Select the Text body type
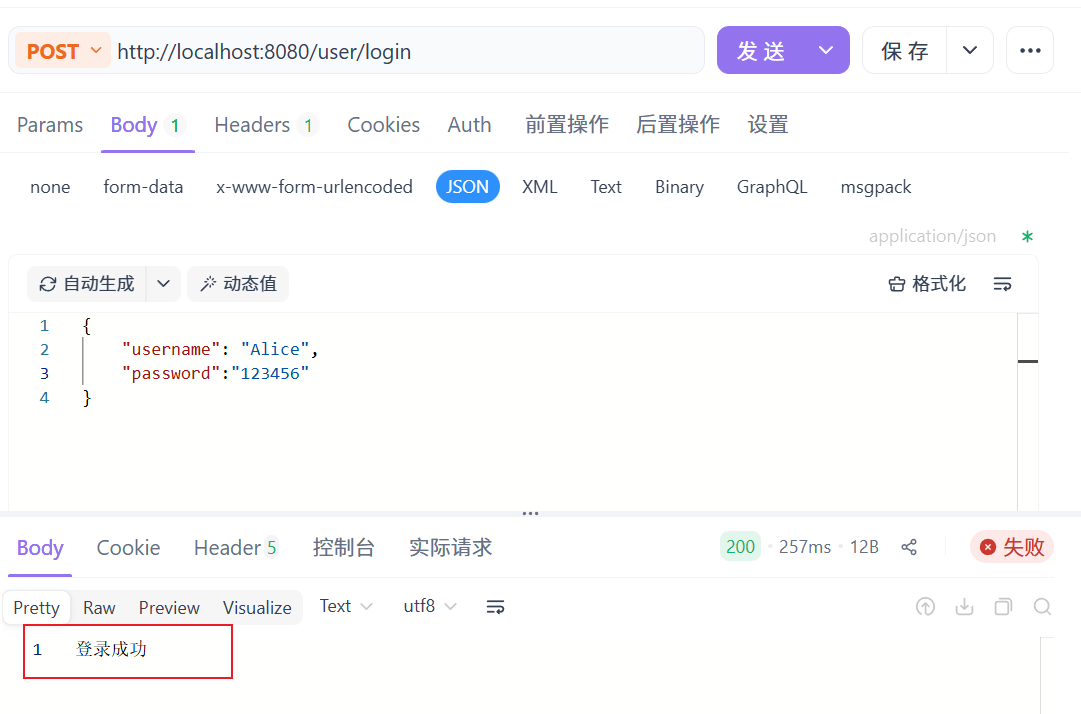Screen dimensions: 1081x714 point(606,187)
